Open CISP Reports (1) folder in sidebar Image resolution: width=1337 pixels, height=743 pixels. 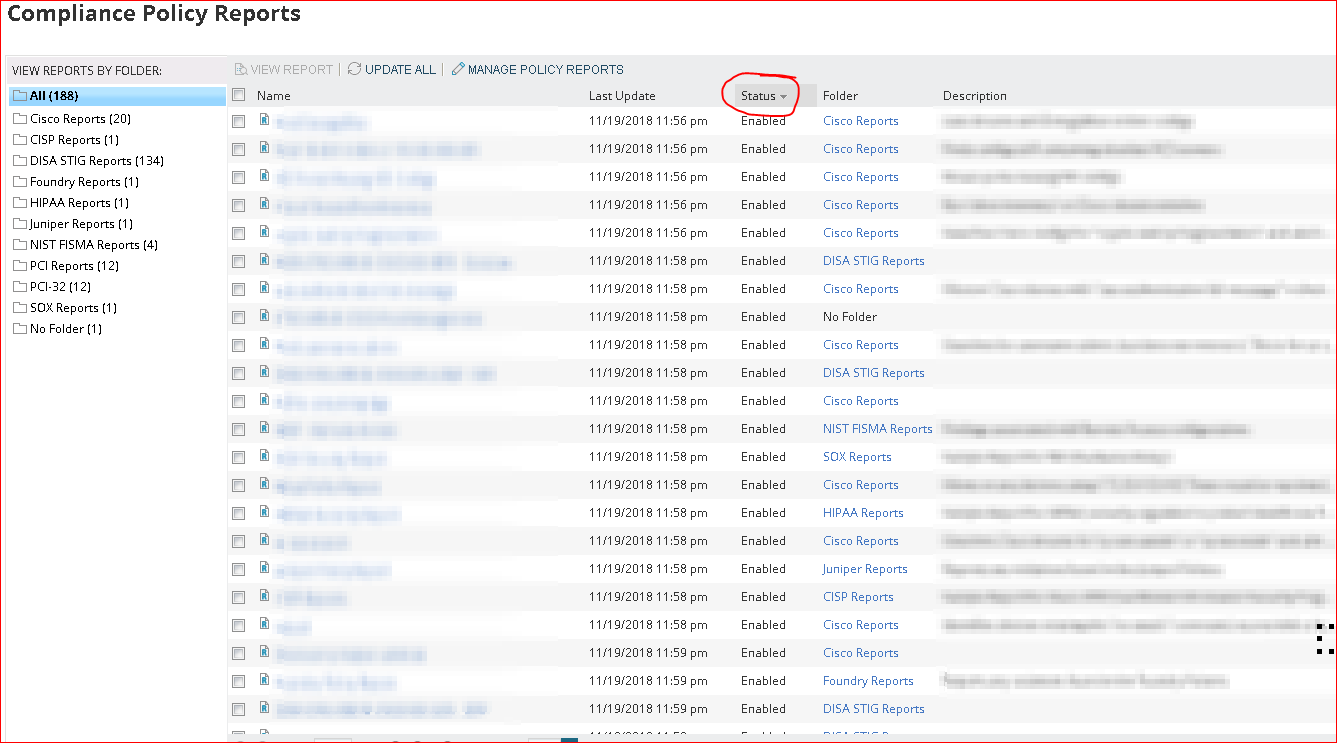click(74, 140)
